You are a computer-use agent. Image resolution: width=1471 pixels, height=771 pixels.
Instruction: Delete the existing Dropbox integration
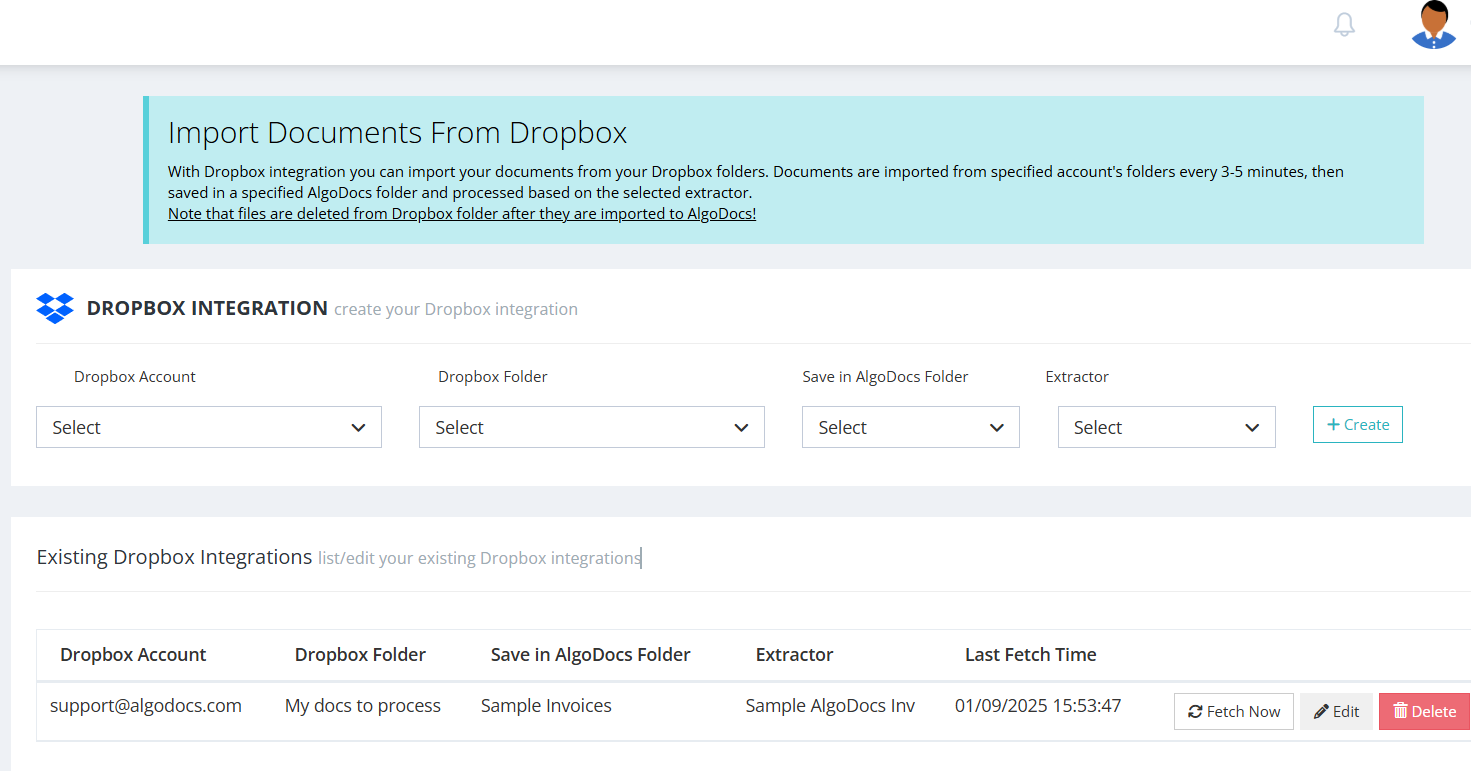tap(1424, 711)
